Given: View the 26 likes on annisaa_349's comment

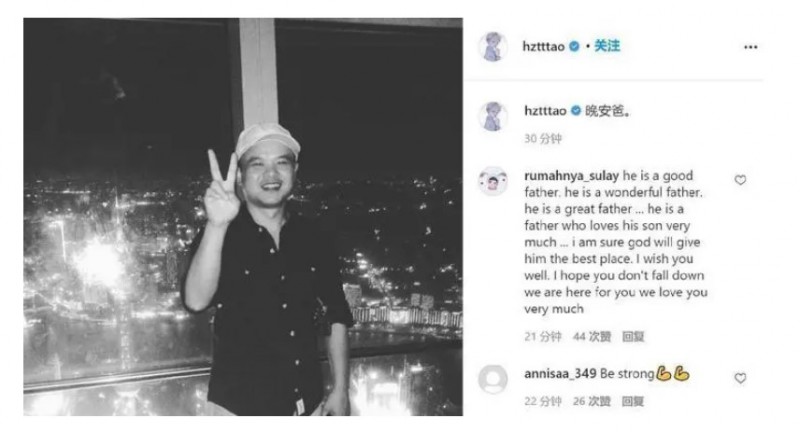Looking at the screenshot, I should [592, 401].
